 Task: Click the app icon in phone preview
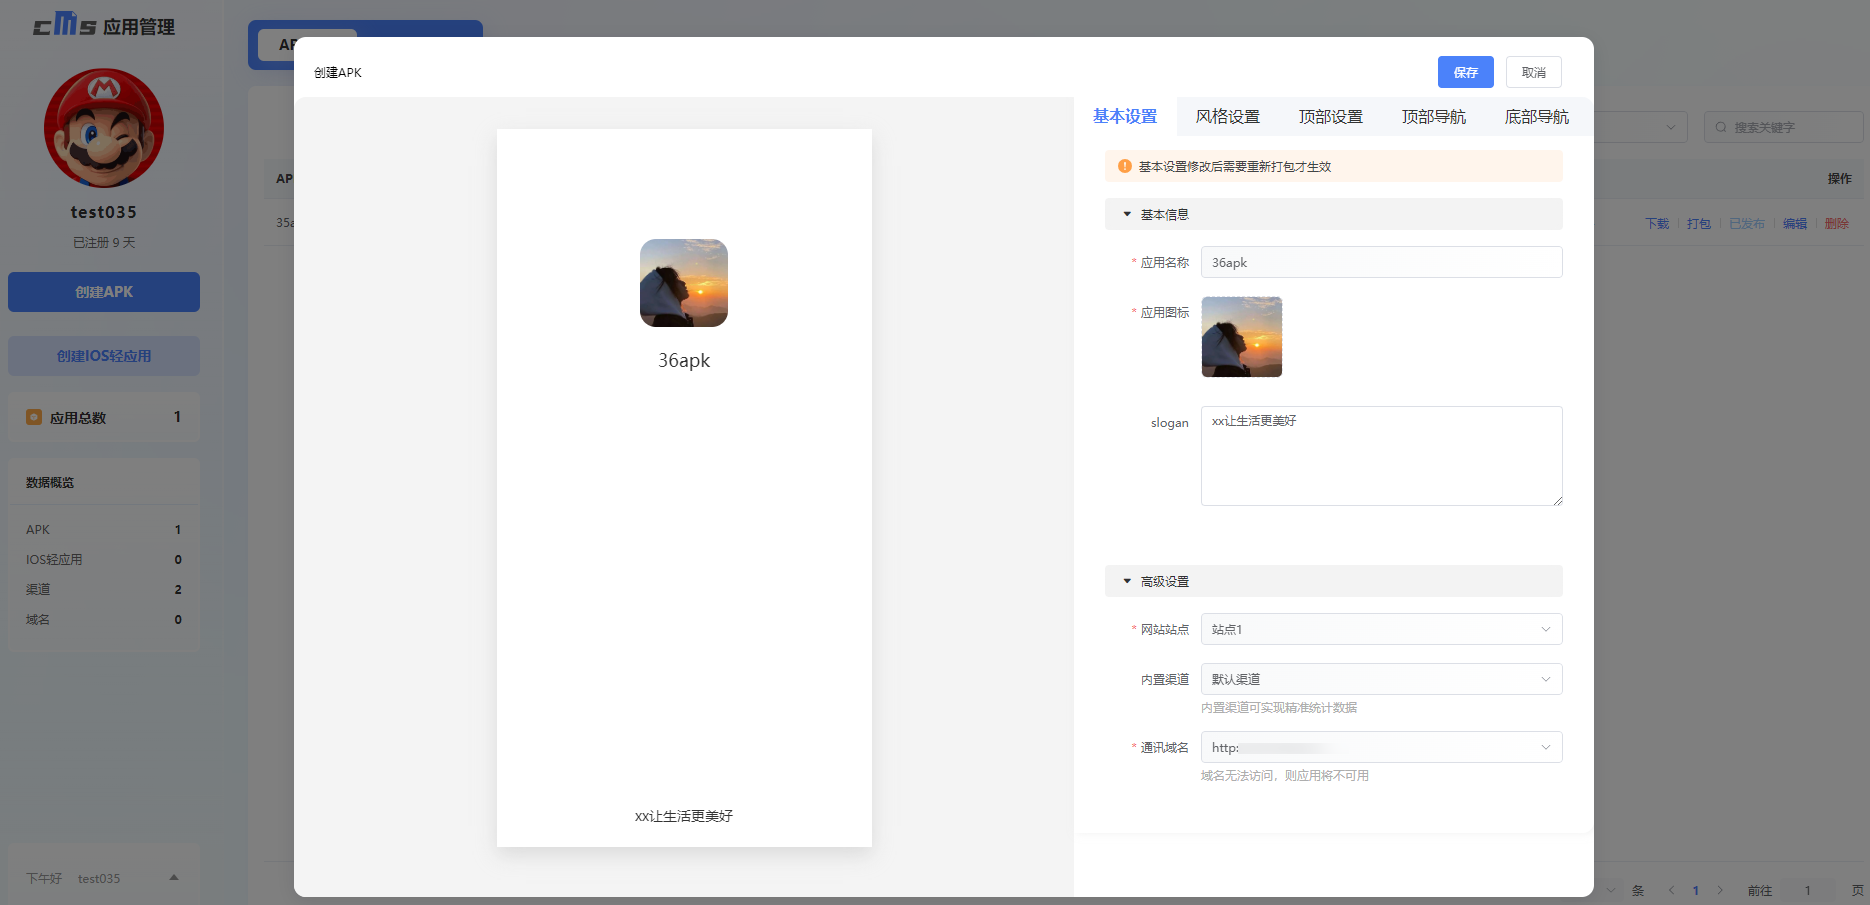coord(684,283)
